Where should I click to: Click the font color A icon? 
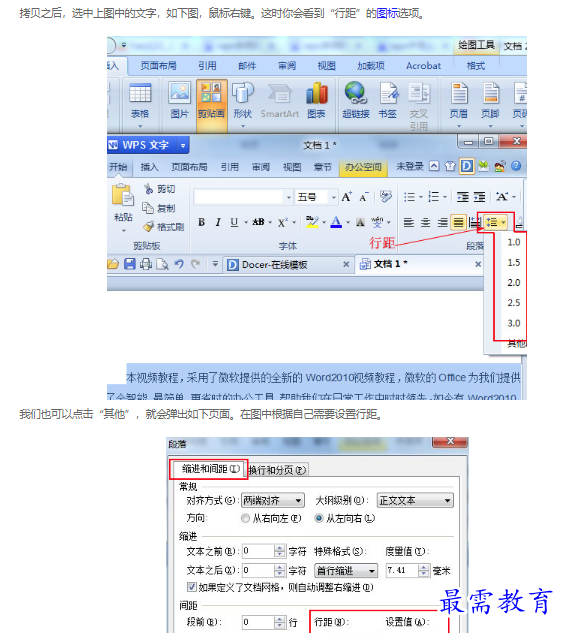click(336, 222)
